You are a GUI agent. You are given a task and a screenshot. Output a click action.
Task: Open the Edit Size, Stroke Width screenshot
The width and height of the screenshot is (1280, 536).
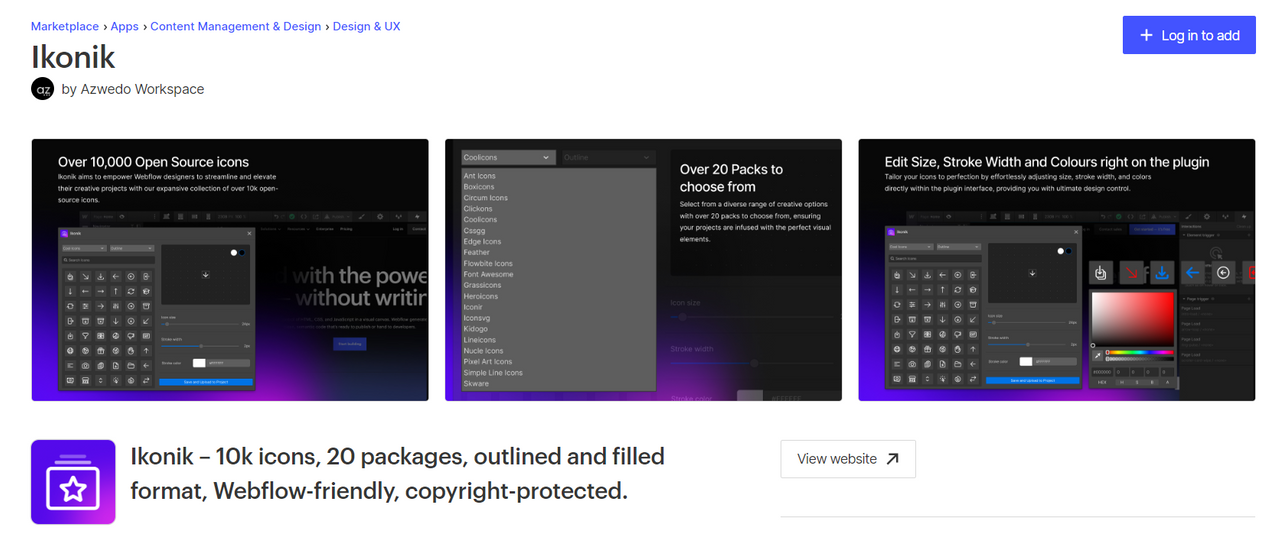tap(1057, 270)
